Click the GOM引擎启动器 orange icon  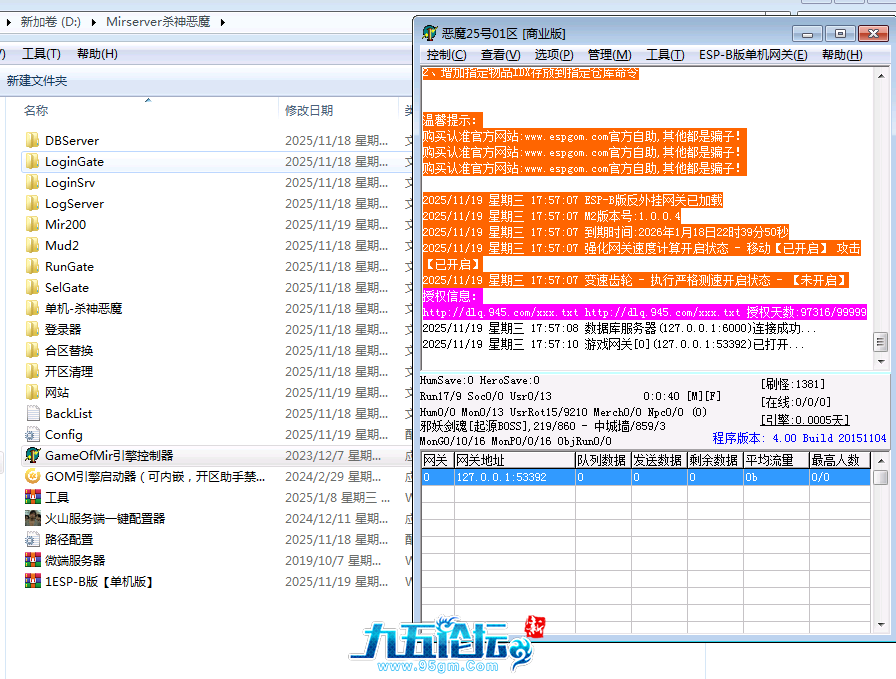coord(33,476)
